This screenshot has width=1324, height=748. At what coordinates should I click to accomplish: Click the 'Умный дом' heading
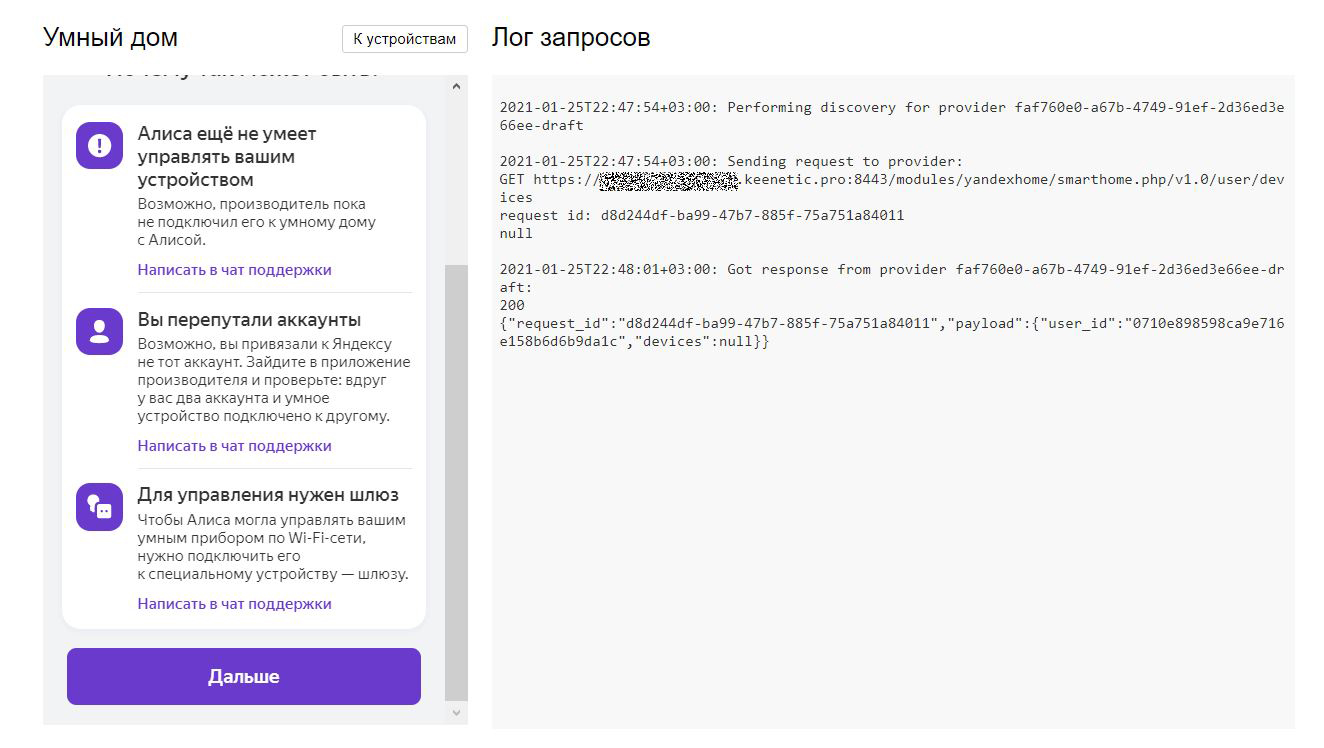point(110,38)
